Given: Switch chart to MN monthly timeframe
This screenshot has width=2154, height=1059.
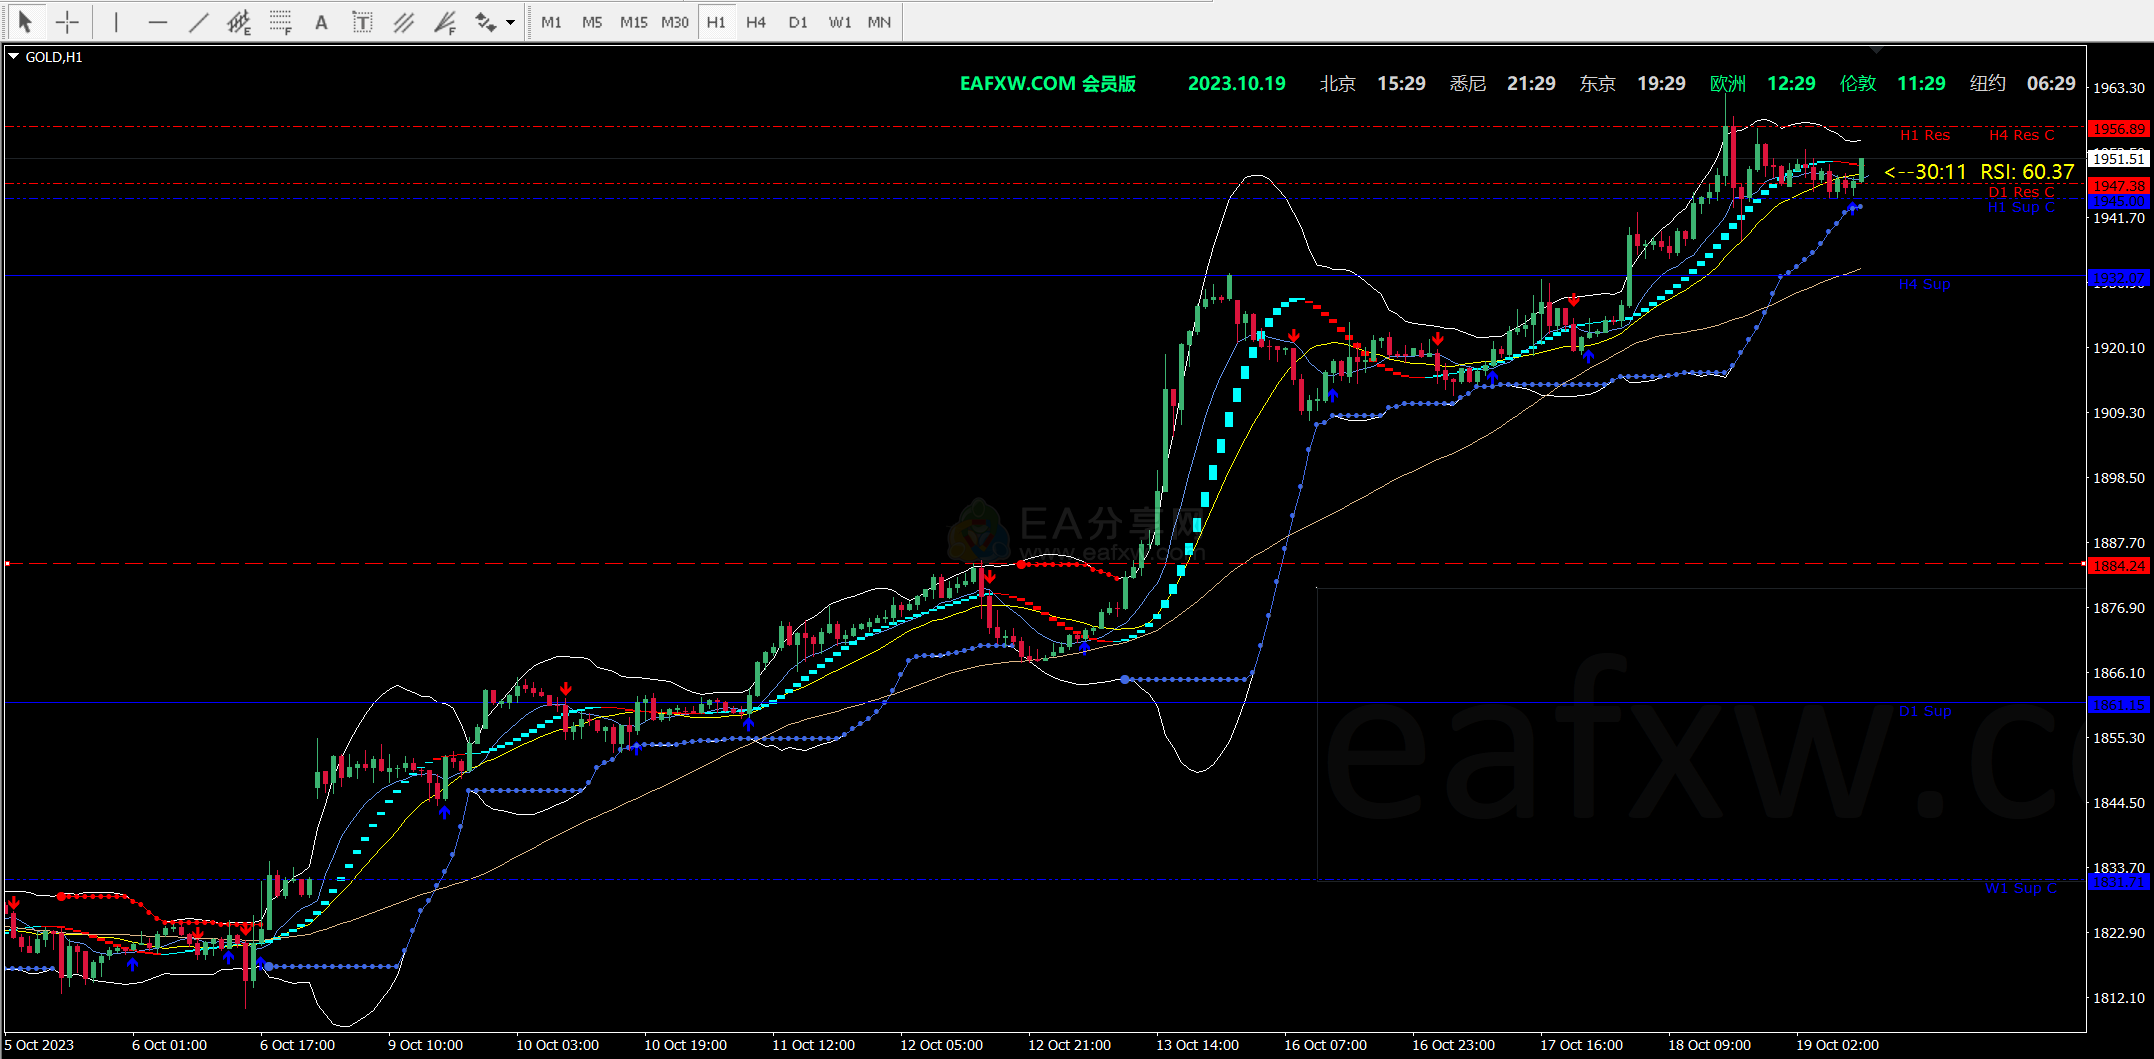Looking at the screenshot, I should point(879,22).
